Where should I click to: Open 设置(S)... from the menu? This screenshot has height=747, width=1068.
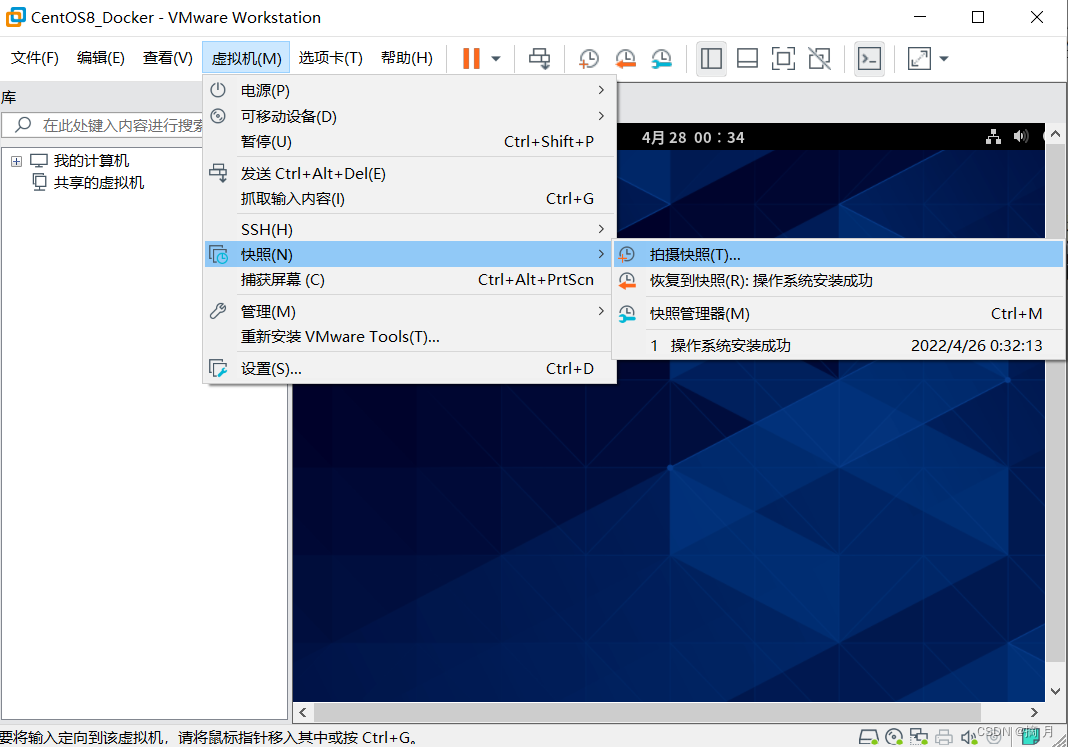coord(409,368)
